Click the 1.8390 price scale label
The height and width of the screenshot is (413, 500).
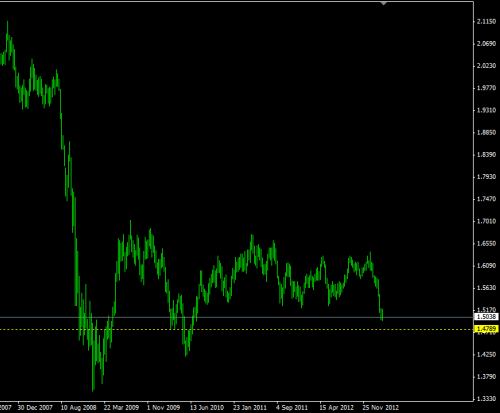(486, 155)
